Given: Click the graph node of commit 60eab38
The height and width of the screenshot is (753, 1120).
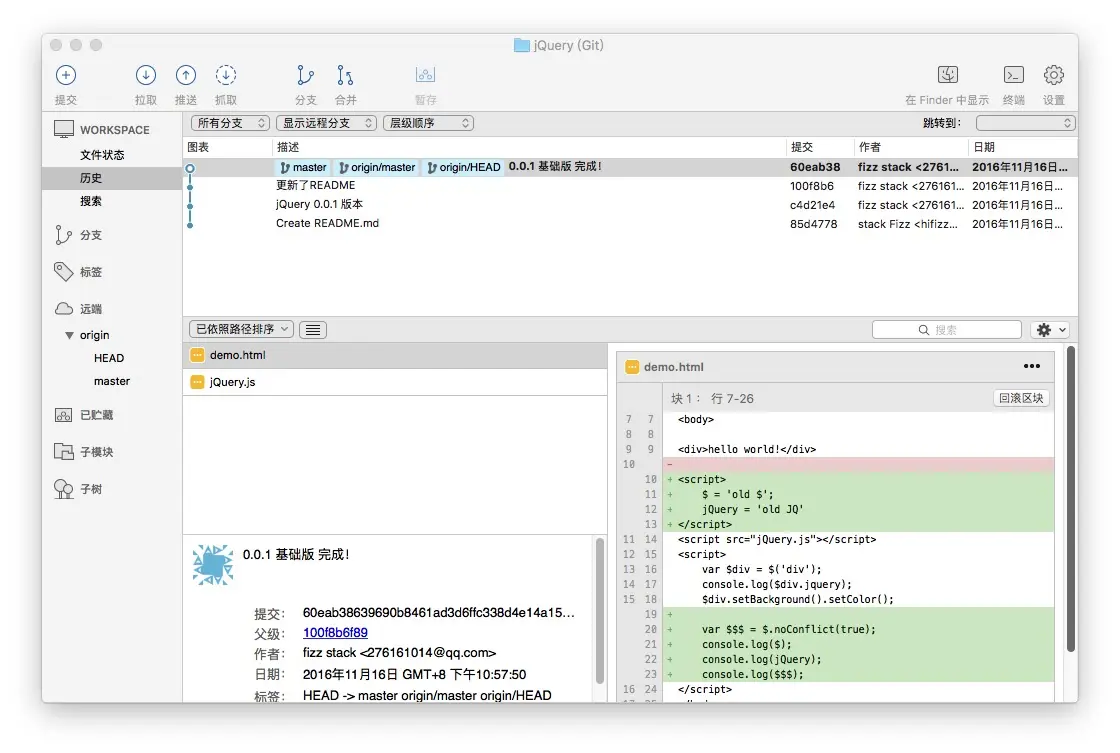Looking at the screenshot, I should pos(190,169).
